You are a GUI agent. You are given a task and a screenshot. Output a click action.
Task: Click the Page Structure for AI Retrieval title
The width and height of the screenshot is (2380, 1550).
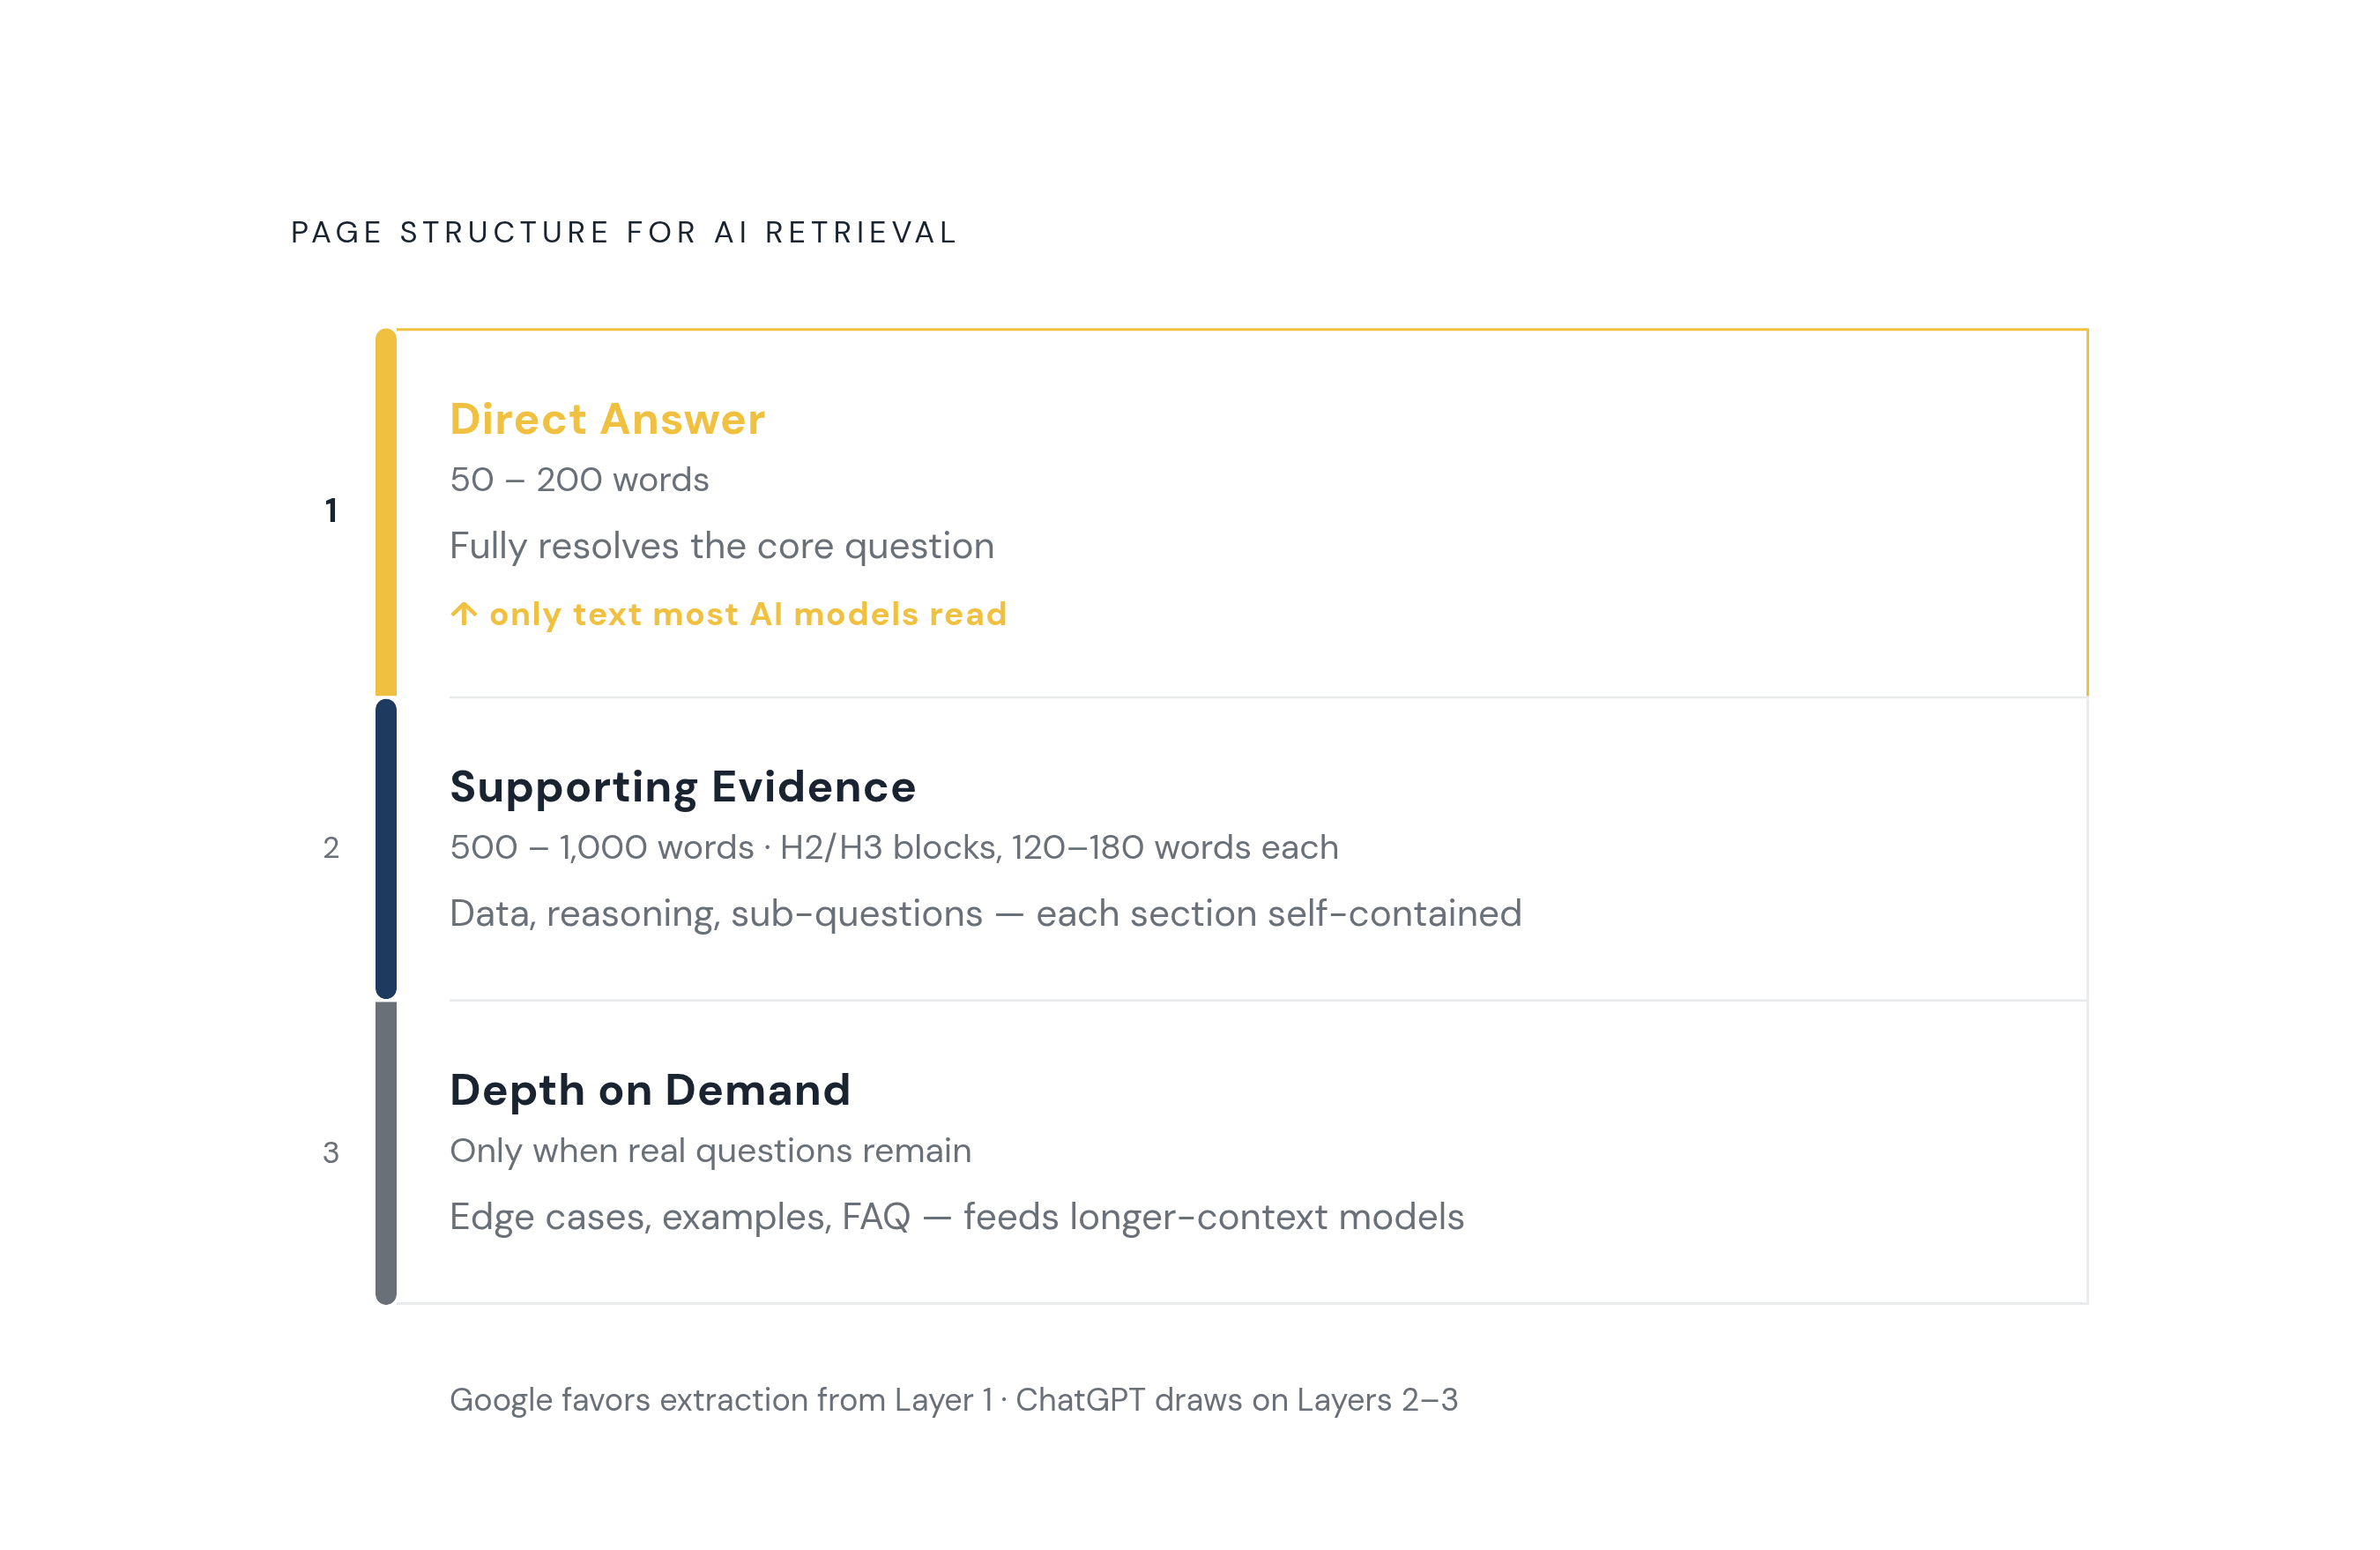click(624, 232)
